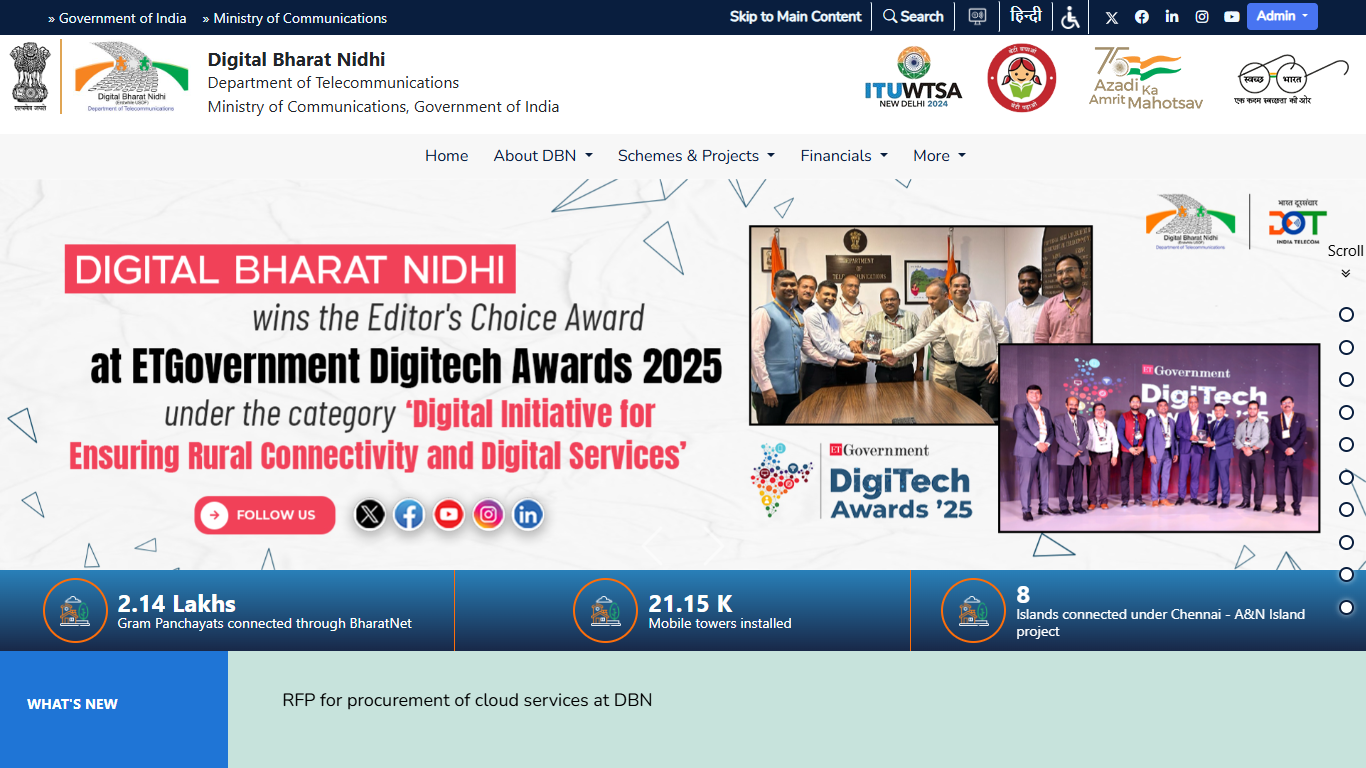
Task: Click the DOT India Telecom banner logo
Action: [x=1298, y=222]
